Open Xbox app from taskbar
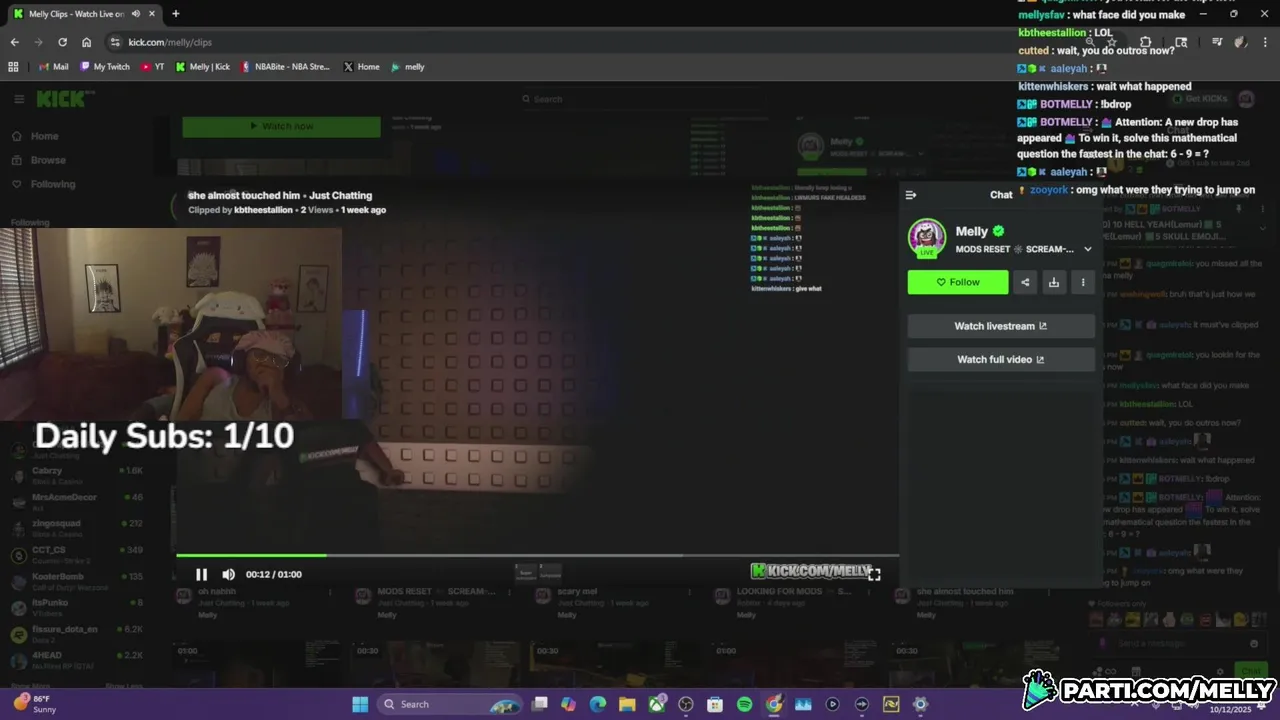The height and width of the screenshot is (720, 1280). click(x=657, y=704)
